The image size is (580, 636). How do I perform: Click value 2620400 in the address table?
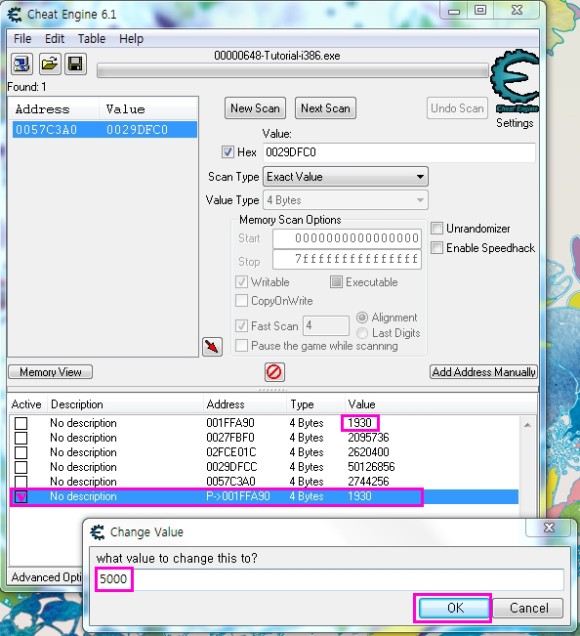pyautogui.click(x=368, y=452)
